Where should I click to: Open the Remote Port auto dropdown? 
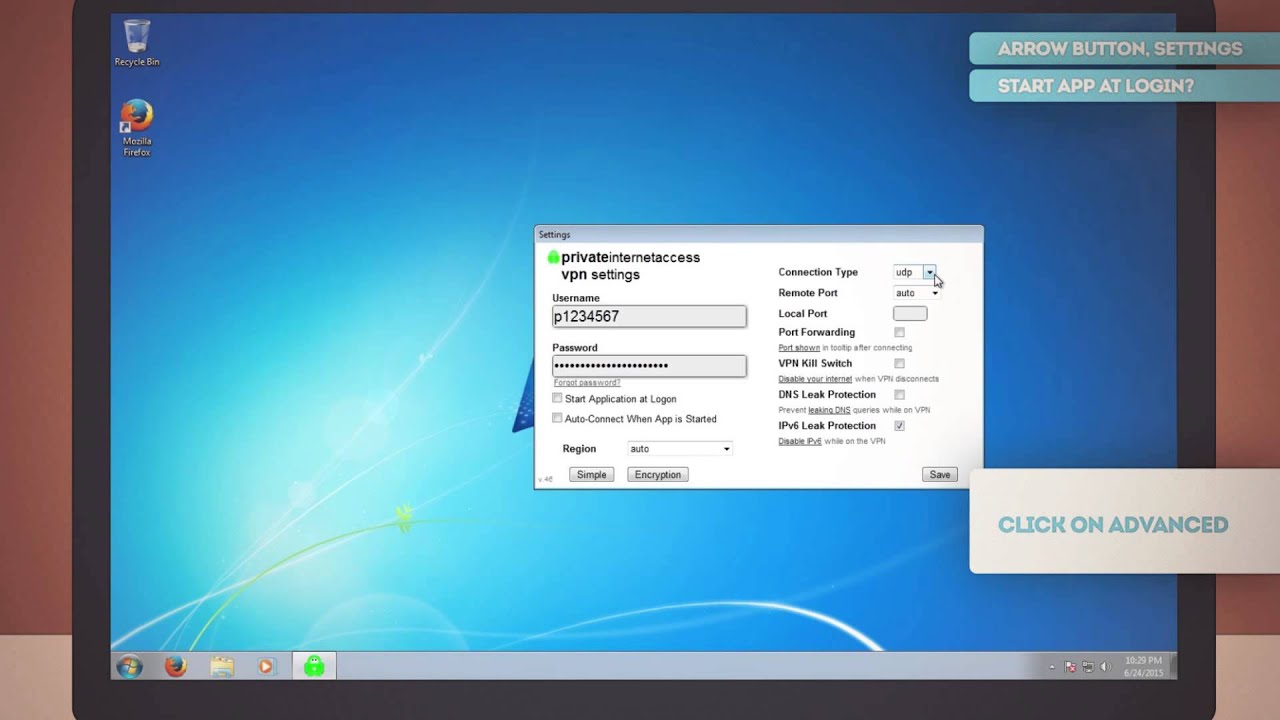(917, 293)
